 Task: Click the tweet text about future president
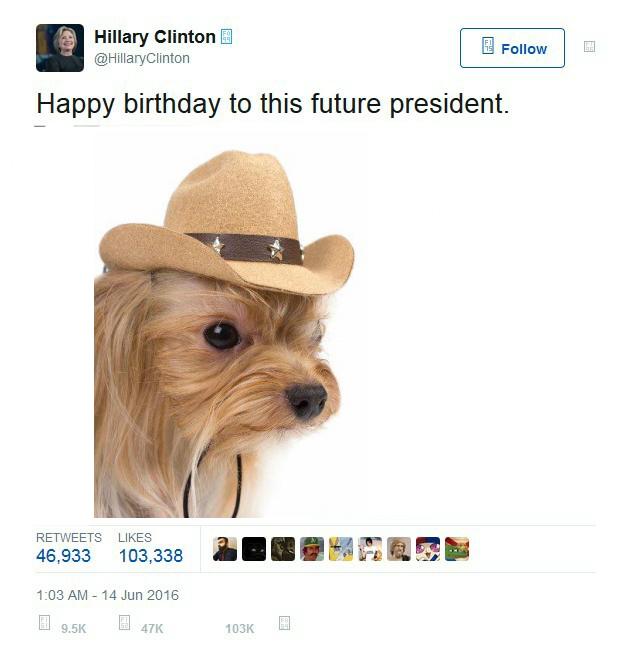point(273,104)
